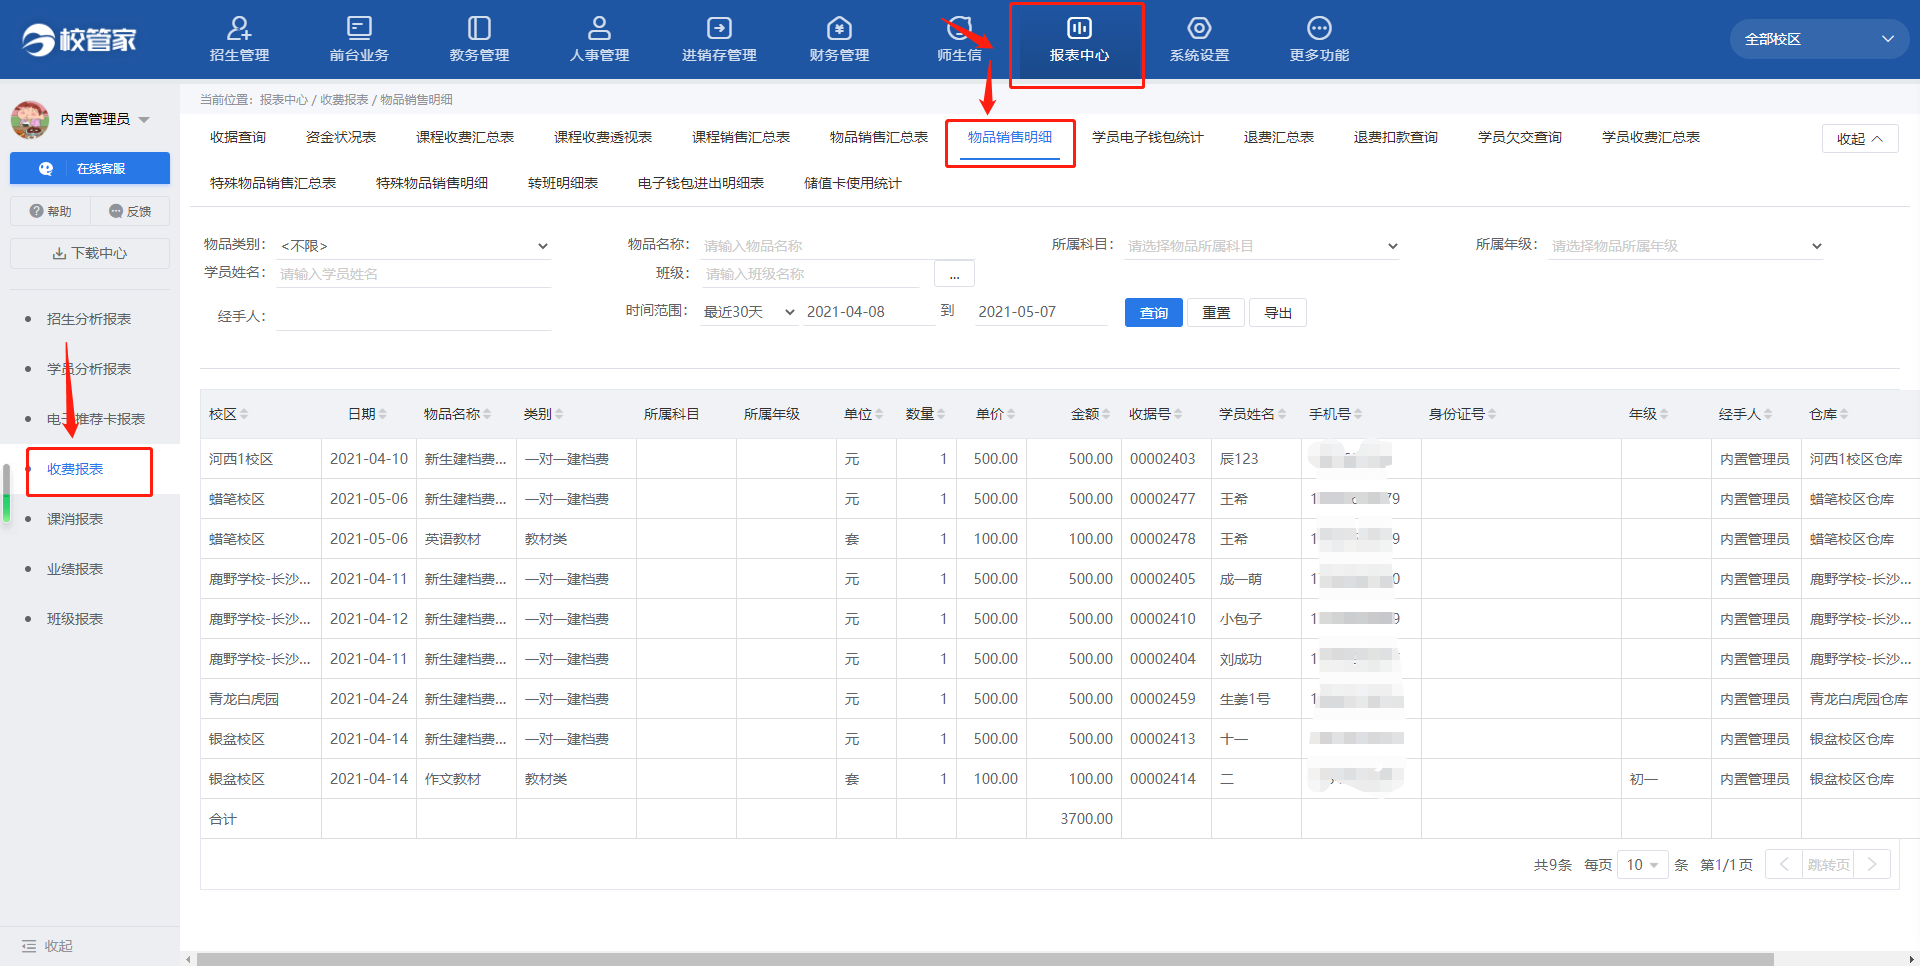Sort by 物品名称 column

click(x=458, y=414)
